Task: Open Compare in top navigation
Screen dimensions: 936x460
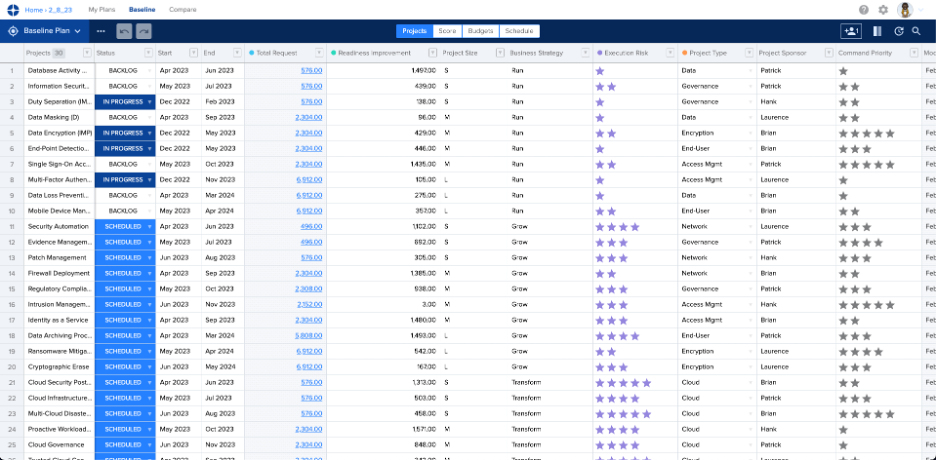Action: click(x=183, y=10)
